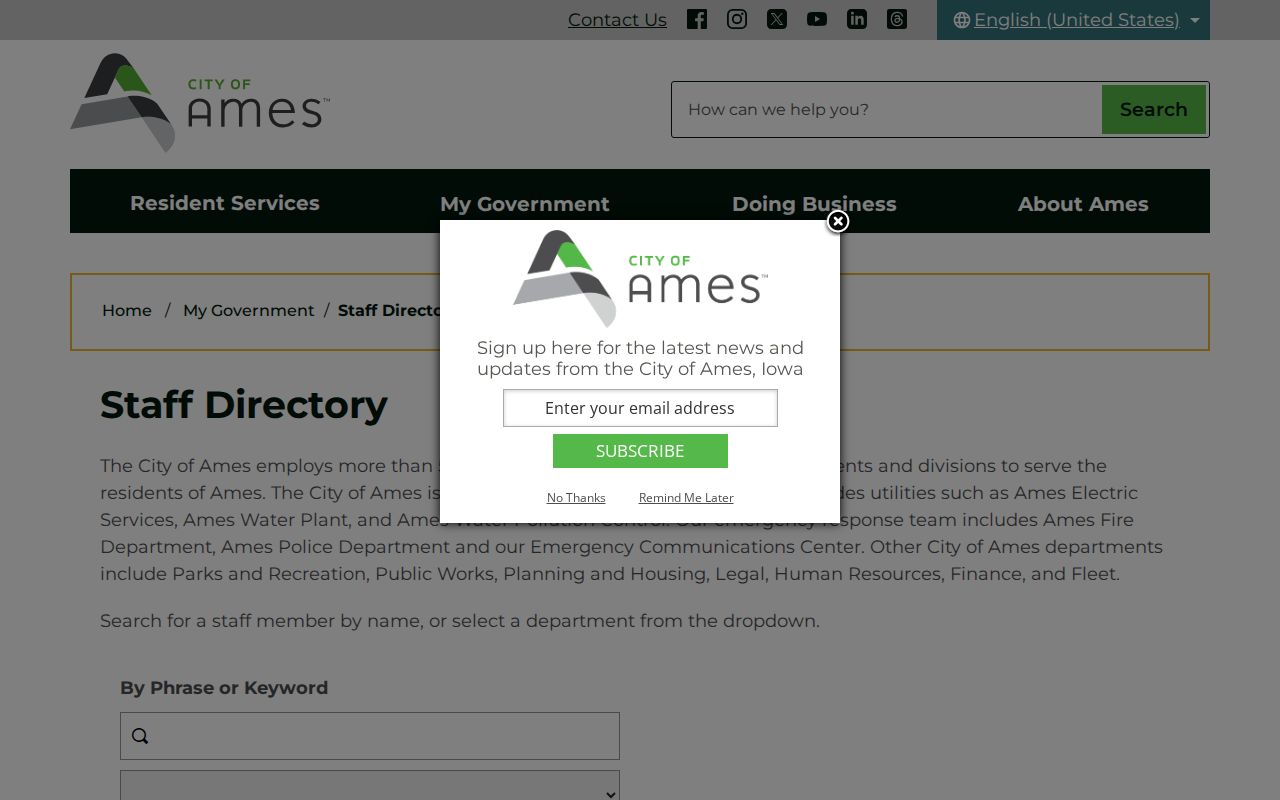
Task: Go to Home in the breadcrumb
Action: pyautogui.click(x=127, y=310)
